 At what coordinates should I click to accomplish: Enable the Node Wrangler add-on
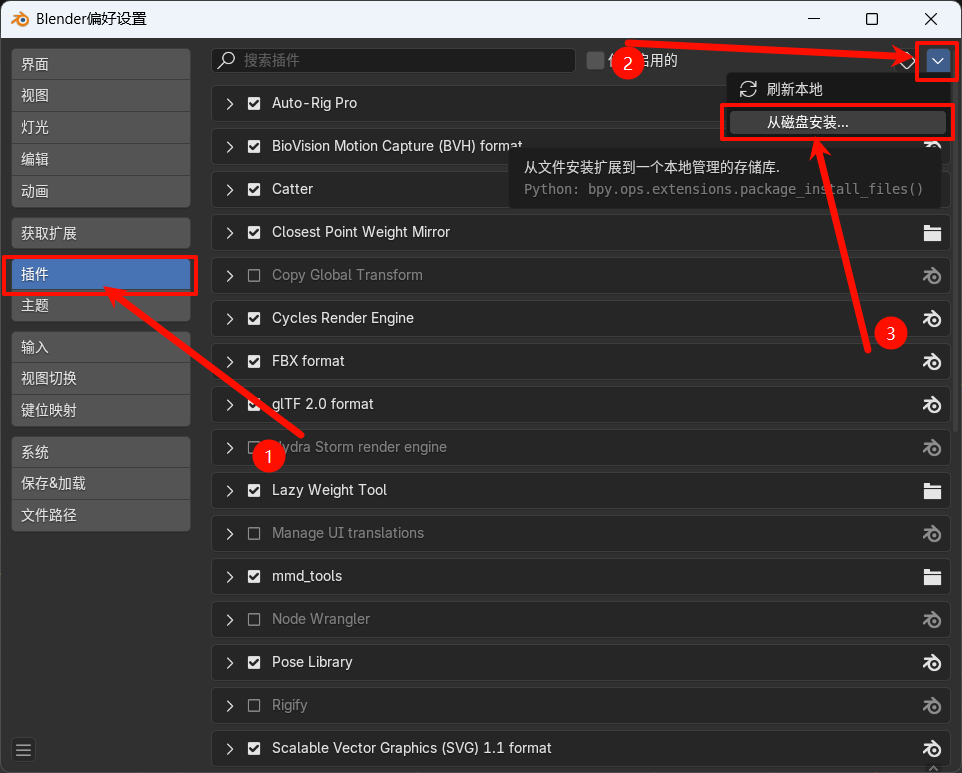[254, 619]
